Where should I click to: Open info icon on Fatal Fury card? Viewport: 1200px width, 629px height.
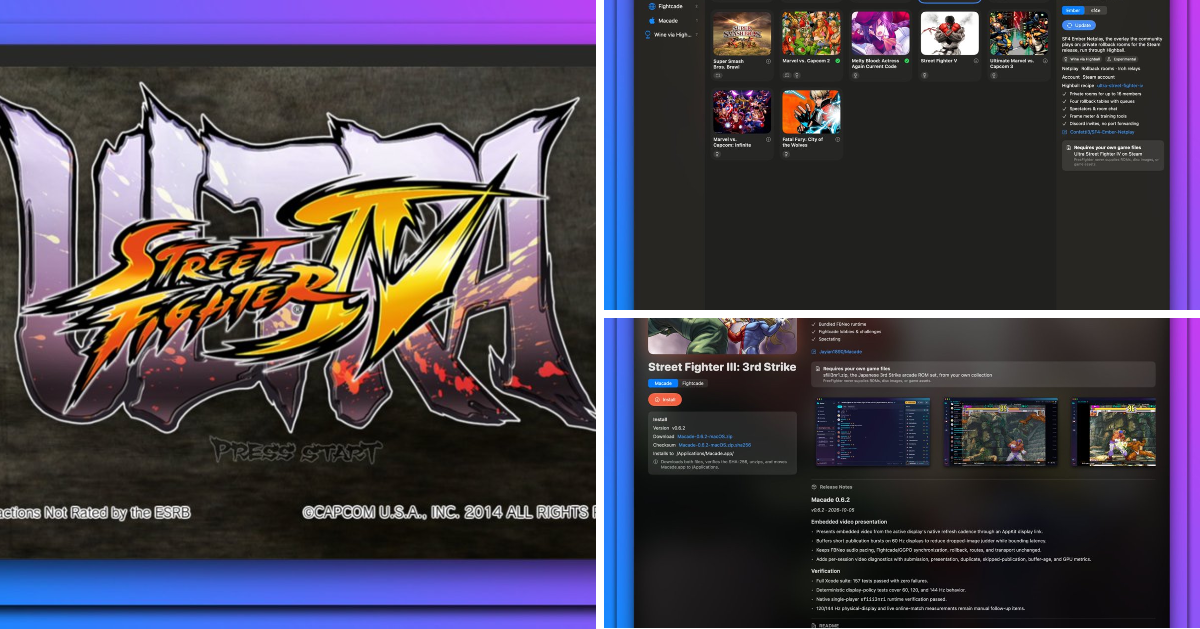pyautogui.click(x=837, y=140)
